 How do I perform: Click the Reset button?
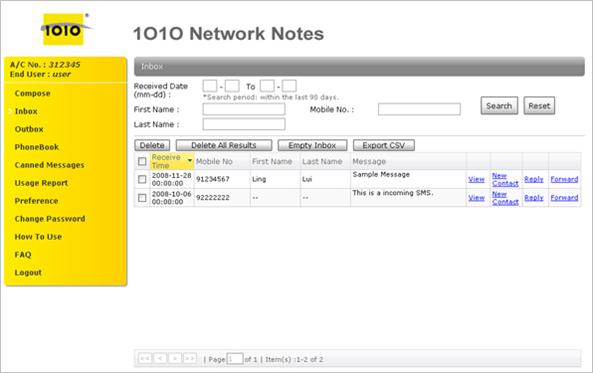pyautogui.click(x=539, y=106)
